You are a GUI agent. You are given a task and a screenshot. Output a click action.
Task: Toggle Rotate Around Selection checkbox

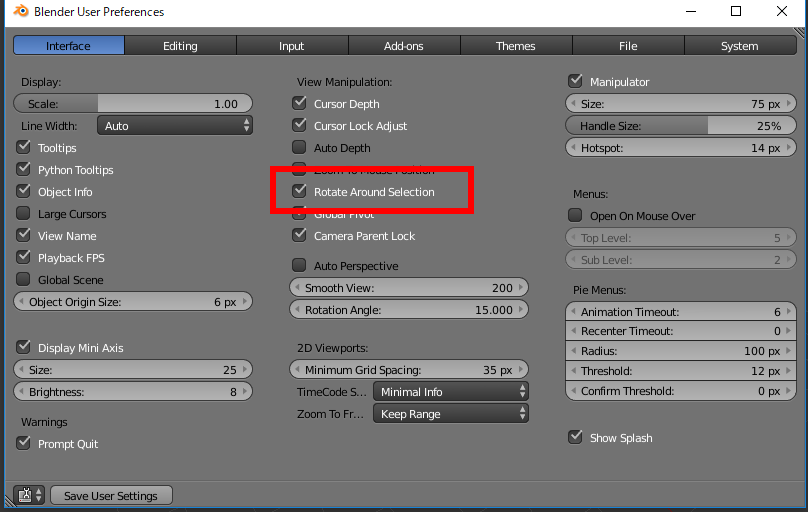tap(299, 191)
